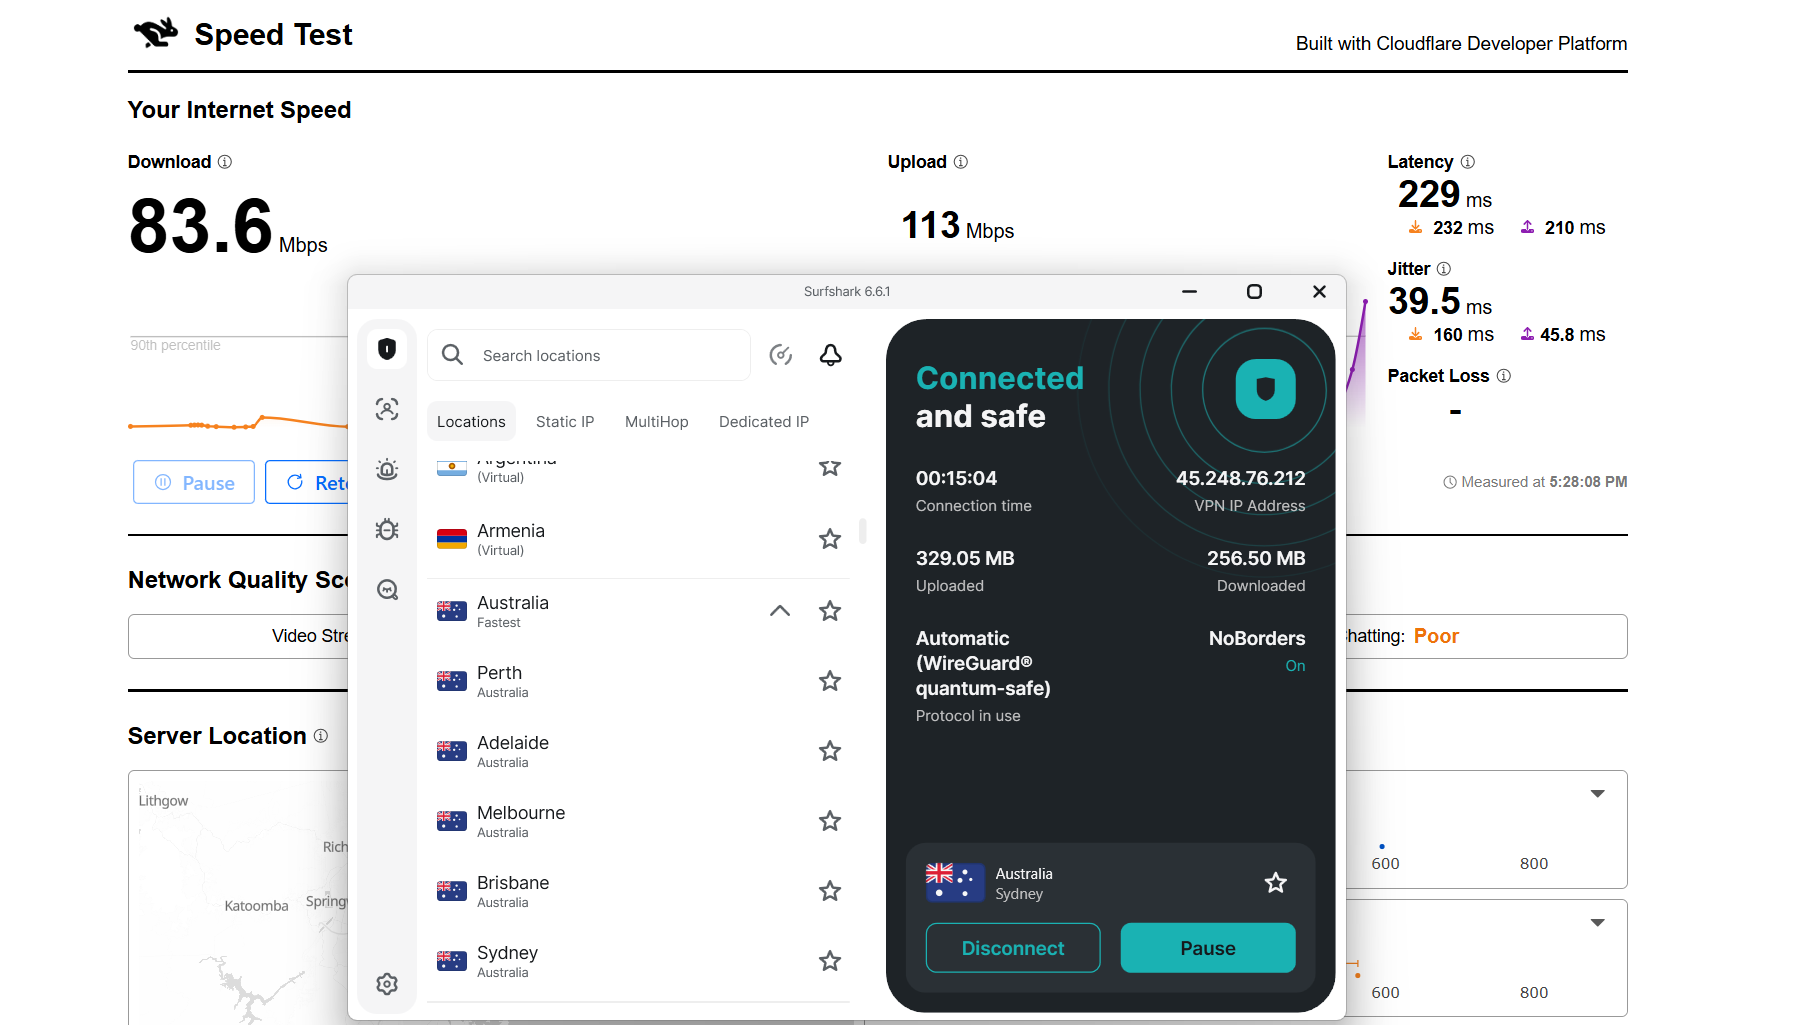The image size is (1798, 1025).
Task: Open notifications via the bell icon
Action: 831,355
